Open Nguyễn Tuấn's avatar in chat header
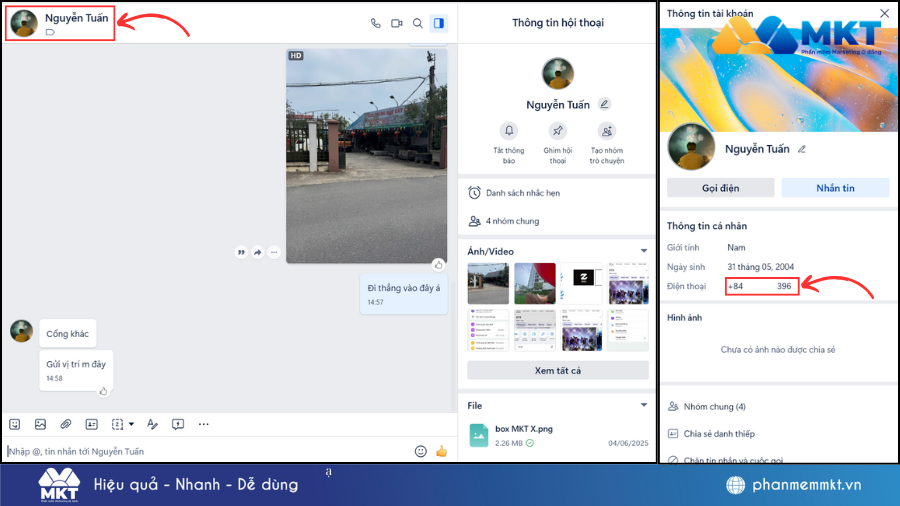Image resolution: width=900 pixels, height=506 pixels. pos(24,23)
